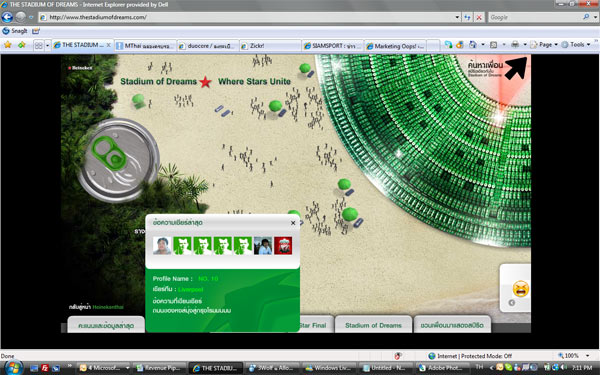Click the Add to Favorites icon
Viewport: 600px width, 375px height.
pos(21,45)
